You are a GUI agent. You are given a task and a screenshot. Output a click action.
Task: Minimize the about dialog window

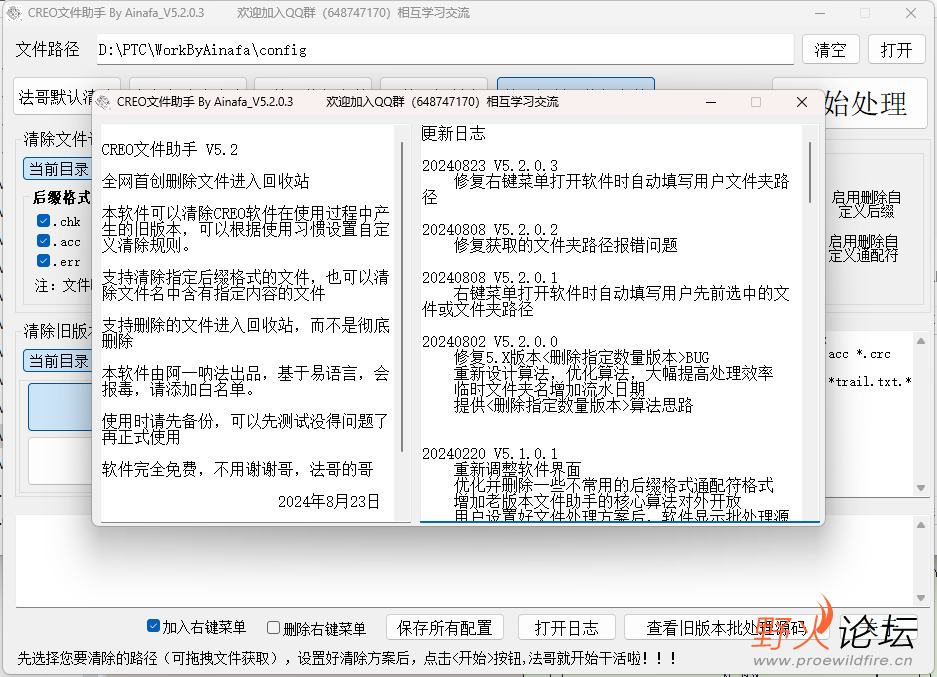coord(711,102)
